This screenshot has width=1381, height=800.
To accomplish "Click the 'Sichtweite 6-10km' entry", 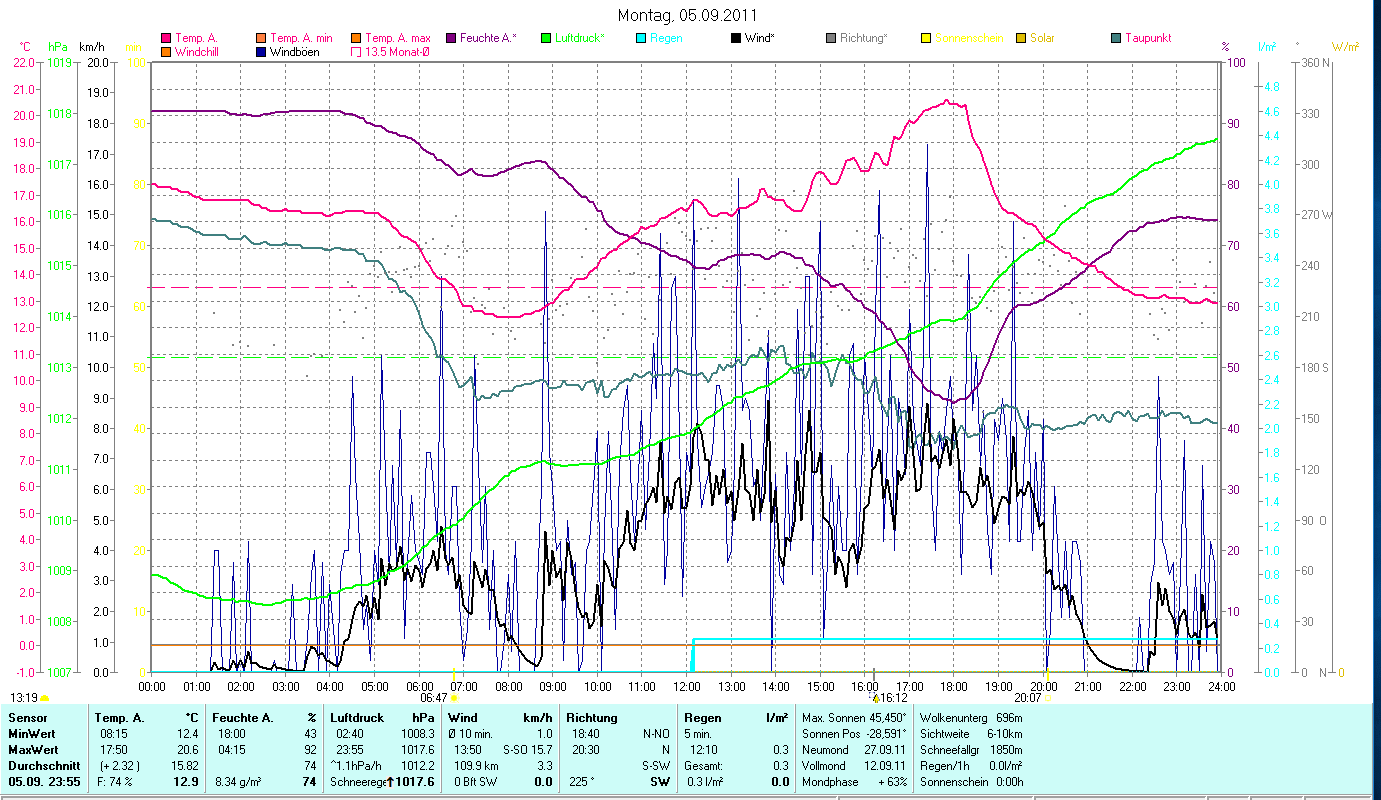I will pos(970,733).
